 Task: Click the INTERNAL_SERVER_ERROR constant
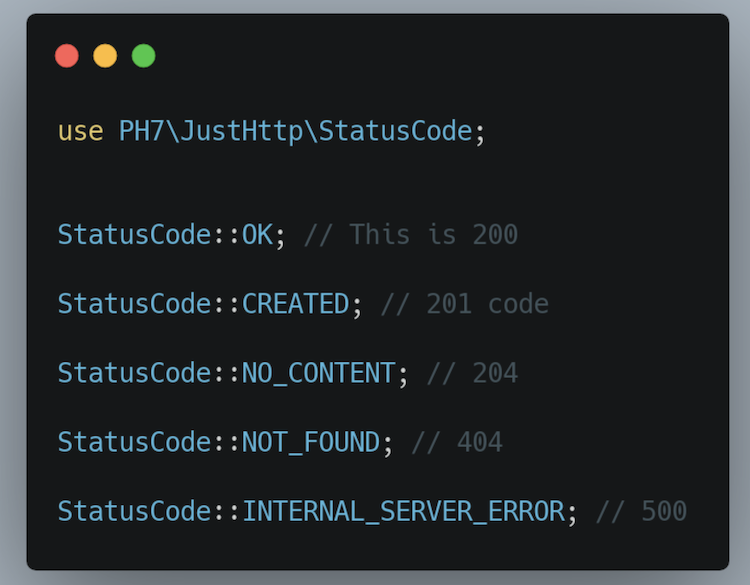click(403, 511)
